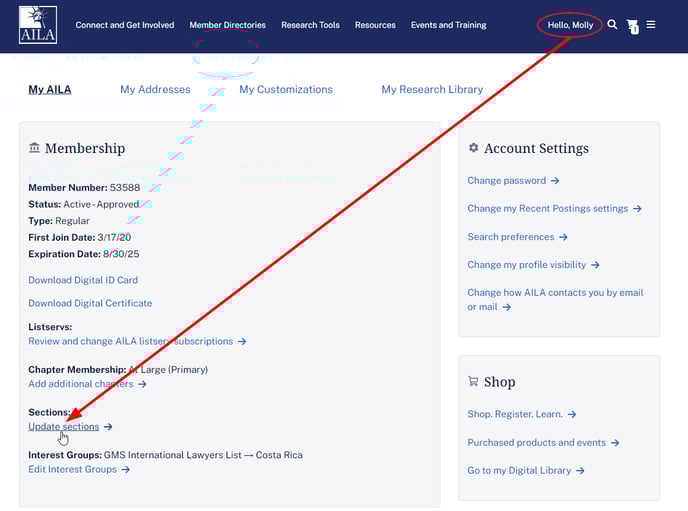
Task: Switch to My Research Library tab
Action: point(432,89)
